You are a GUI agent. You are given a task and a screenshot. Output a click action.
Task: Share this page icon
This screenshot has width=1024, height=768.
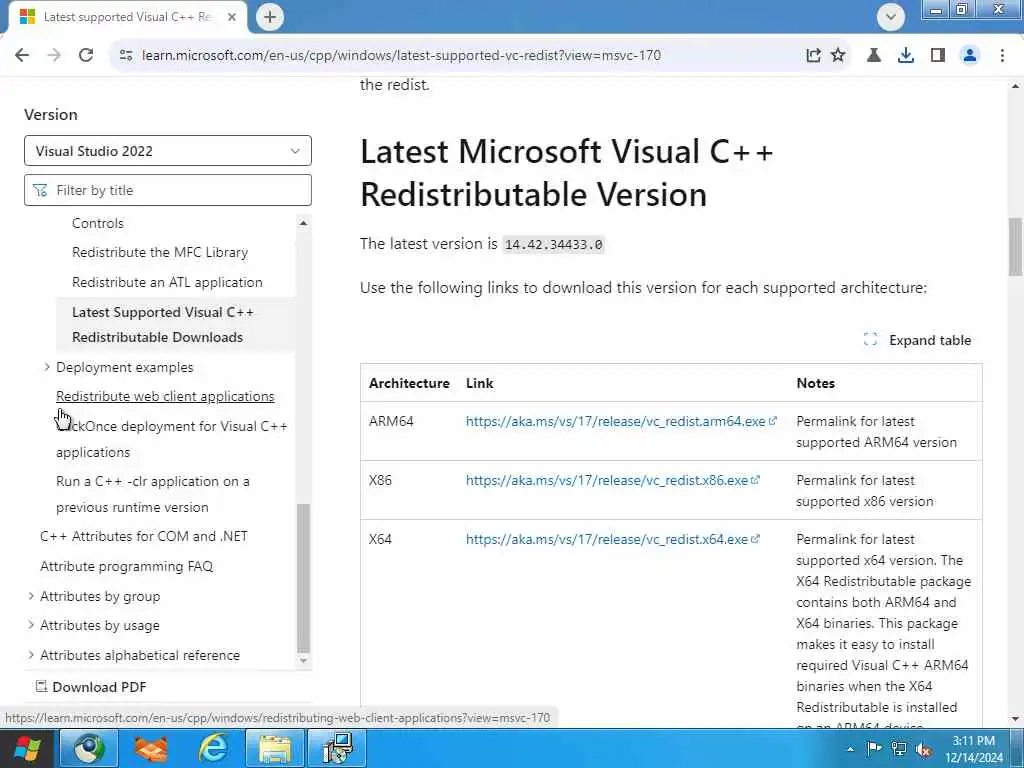tap(813, 56)
